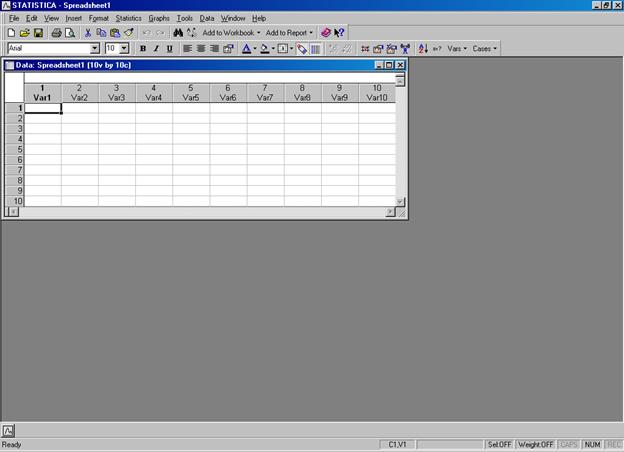The width and height of the screenshot is (624, 452).
Task: Toggle the text labels tag icon
Action: (x=302, y=49)
